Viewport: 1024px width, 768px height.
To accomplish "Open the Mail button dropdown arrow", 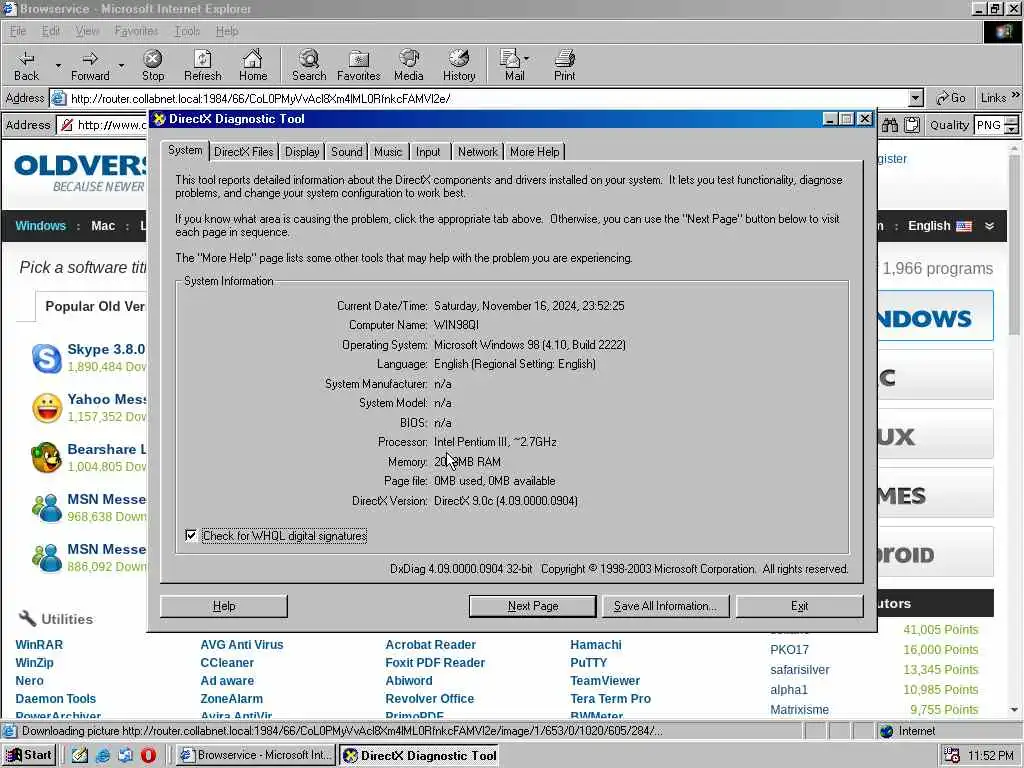I will point(526,59).
